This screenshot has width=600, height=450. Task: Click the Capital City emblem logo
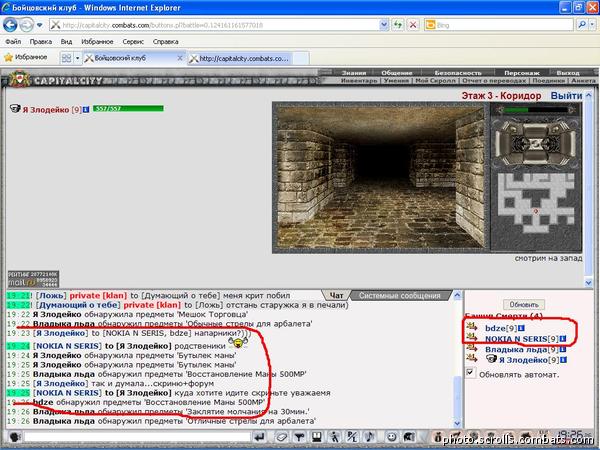click(x=19, y=79)
